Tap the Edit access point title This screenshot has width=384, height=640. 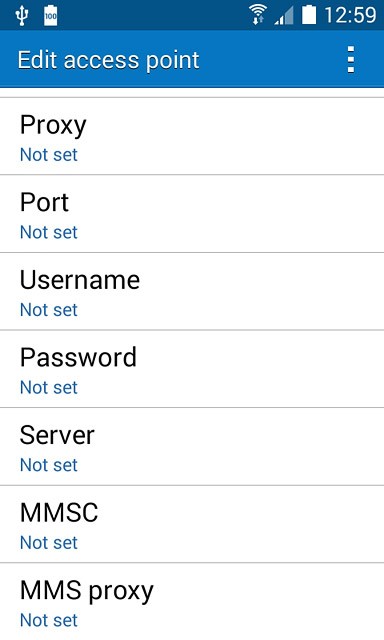point(108,60)
